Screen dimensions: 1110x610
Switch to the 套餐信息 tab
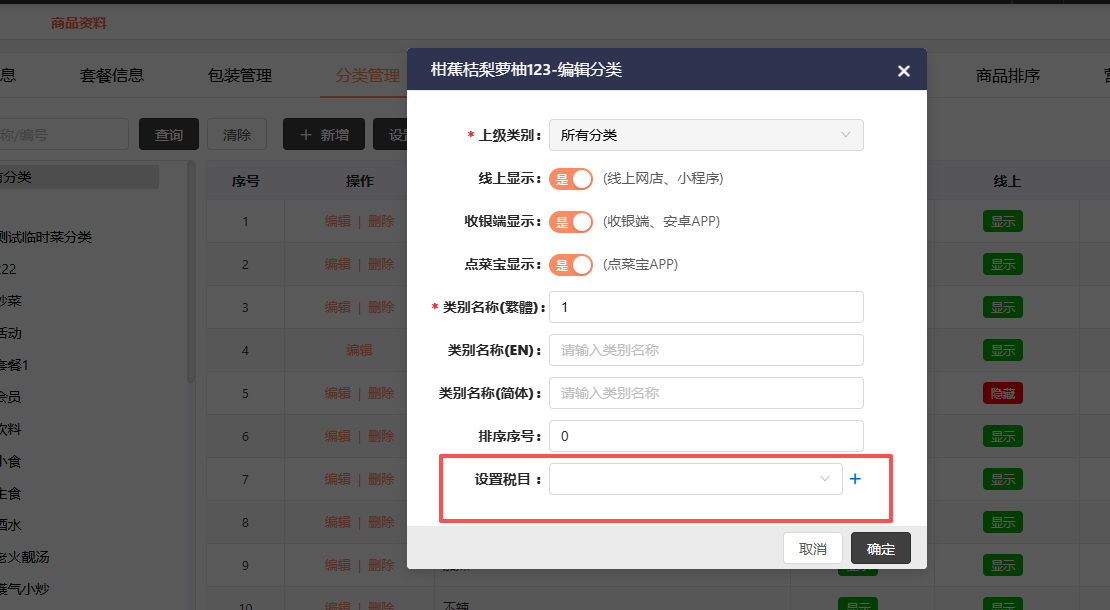coord(111,75)
